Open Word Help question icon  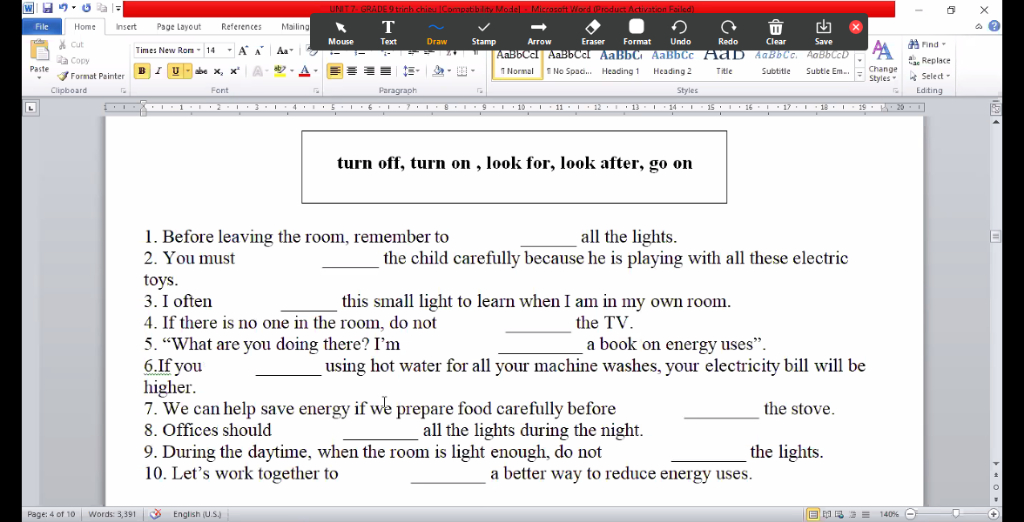point(994,27)
